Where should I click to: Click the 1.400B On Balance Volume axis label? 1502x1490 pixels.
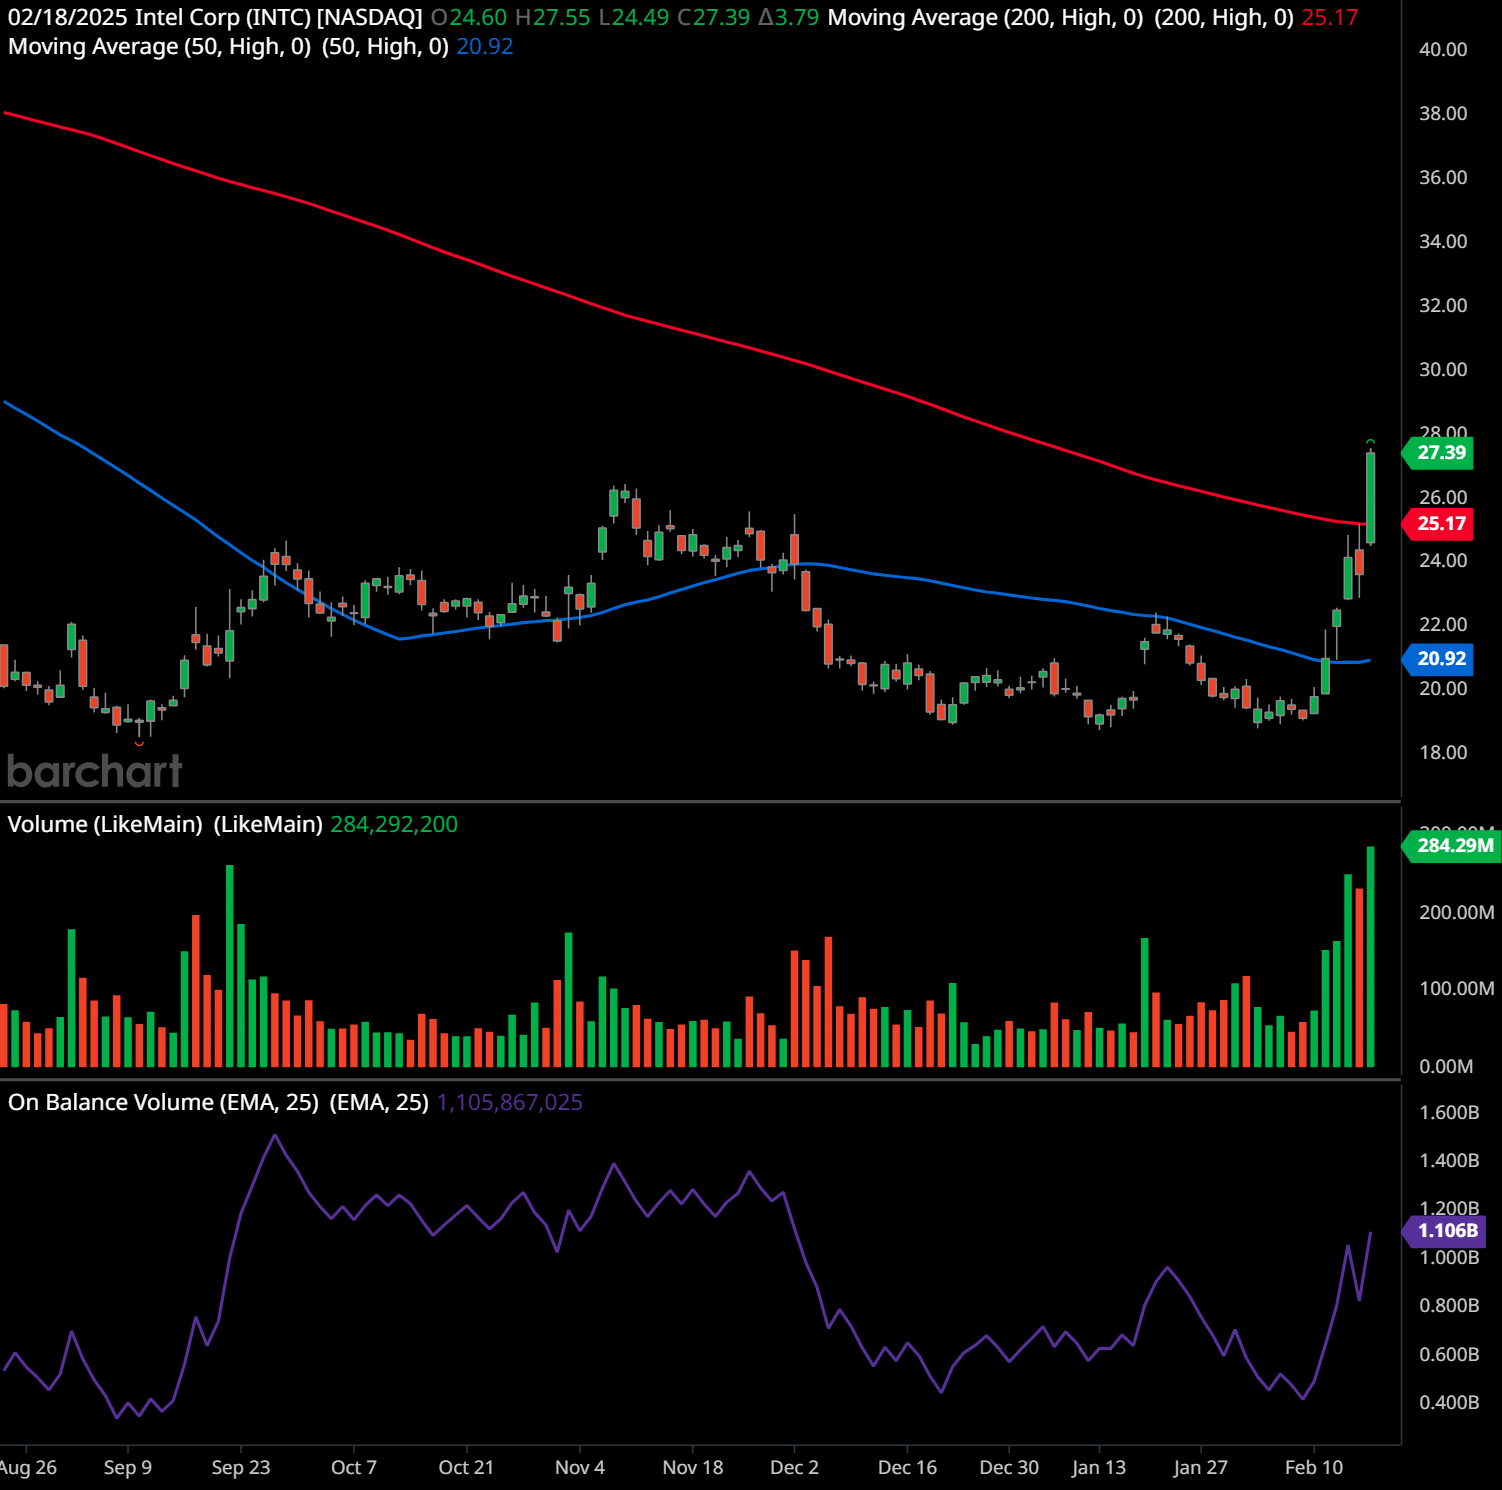(x=1449, y=1161)
